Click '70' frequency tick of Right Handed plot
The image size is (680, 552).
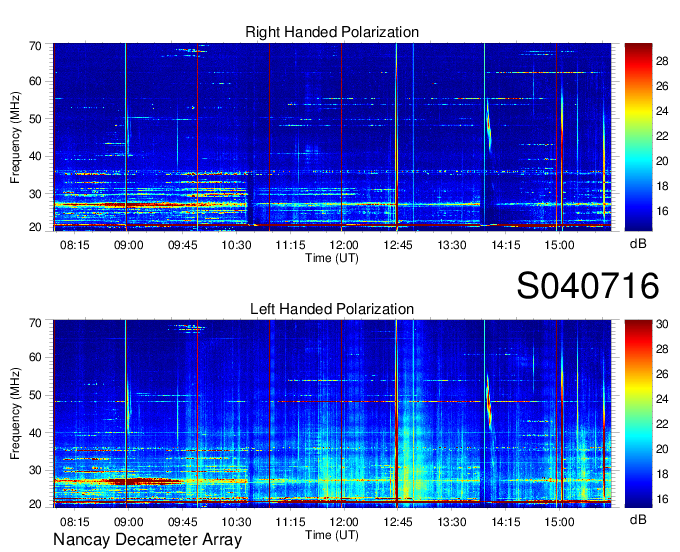(35, 46)
